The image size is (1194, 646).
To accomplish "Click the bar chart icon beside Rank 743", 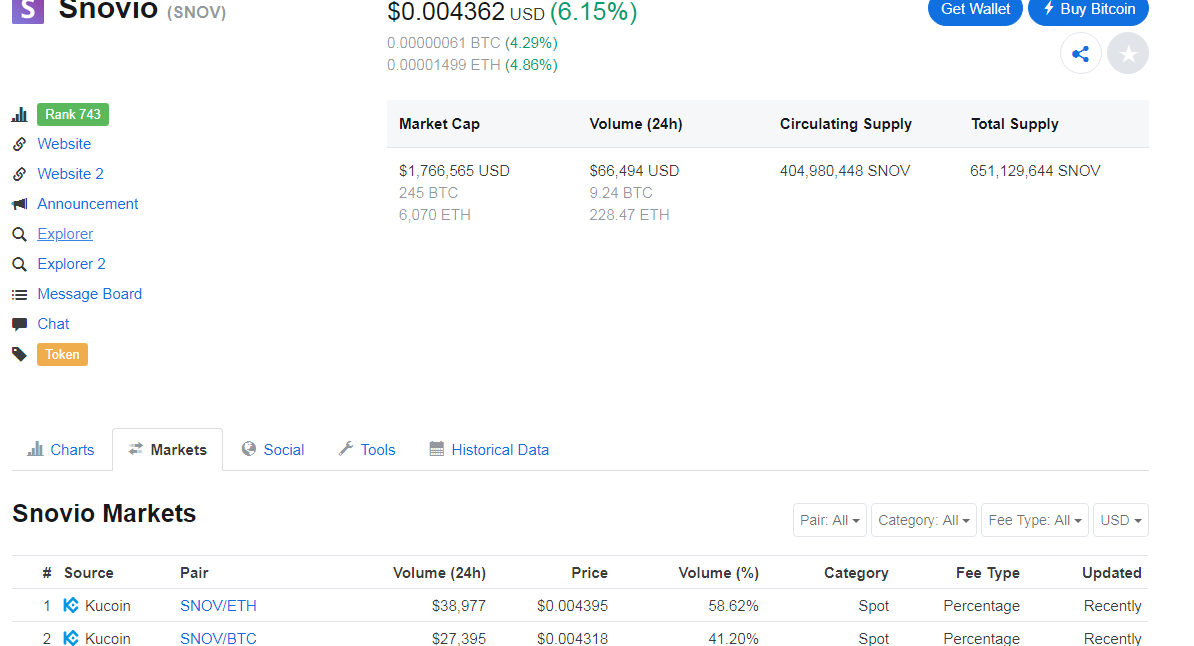I will 20,114.
